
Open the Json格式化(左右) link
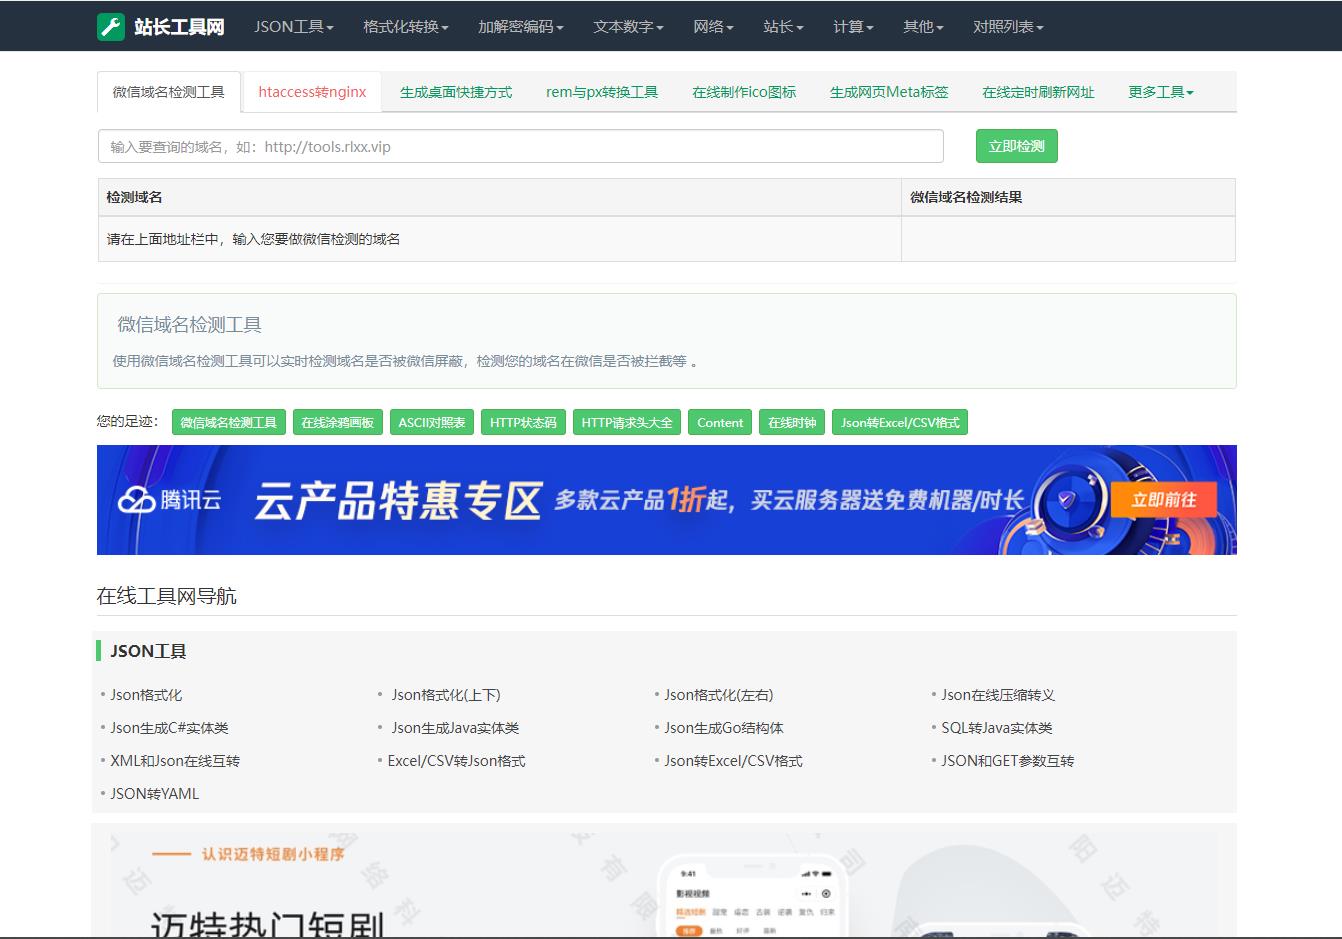click(x=719, y=695)
